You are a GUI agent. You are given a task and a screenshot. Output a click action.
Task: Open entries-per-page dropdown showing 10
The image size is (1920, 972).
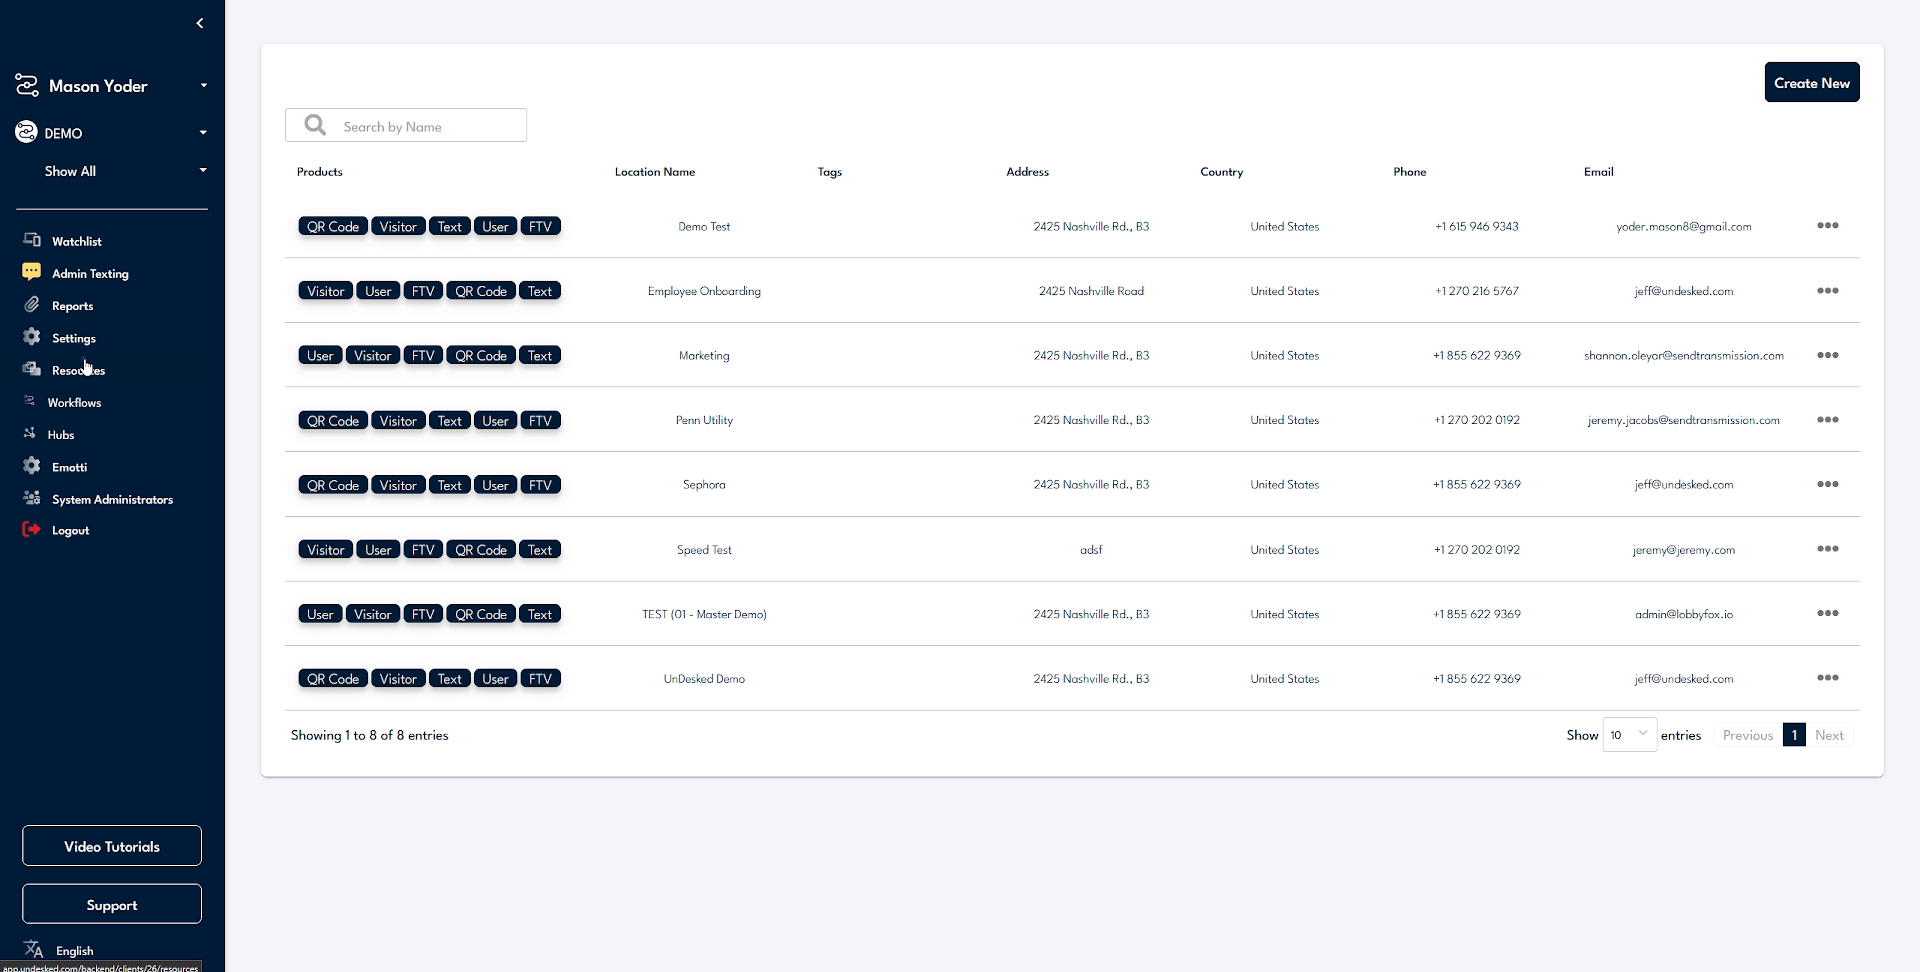coord(1630,734)
